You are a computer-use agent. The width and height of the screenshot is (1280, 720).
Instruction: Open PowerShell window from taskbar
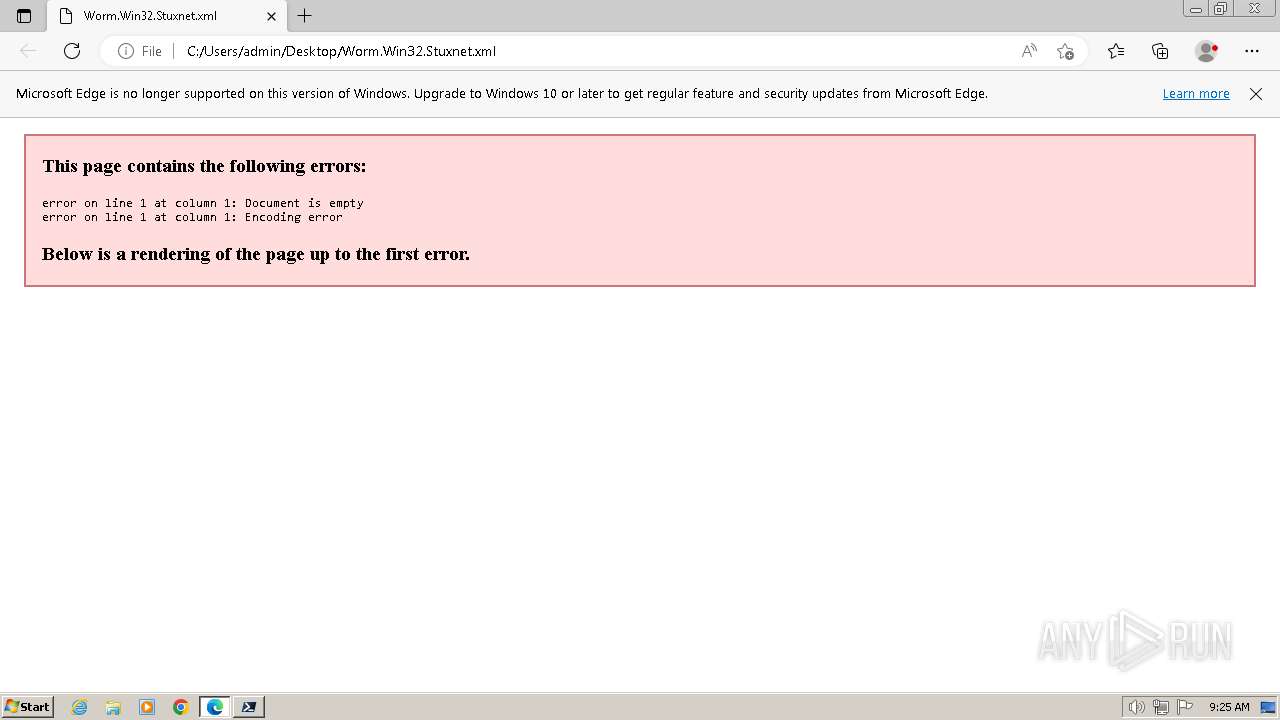[x=249, y=707]
